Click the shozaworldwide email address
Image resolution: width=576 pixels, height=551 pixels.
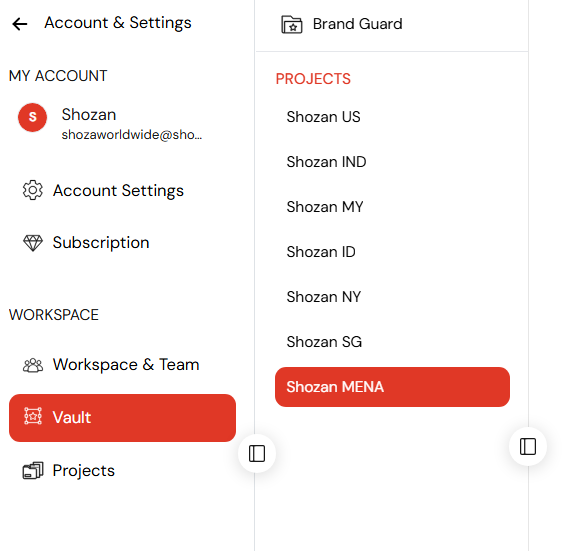[x=132, y=135]
